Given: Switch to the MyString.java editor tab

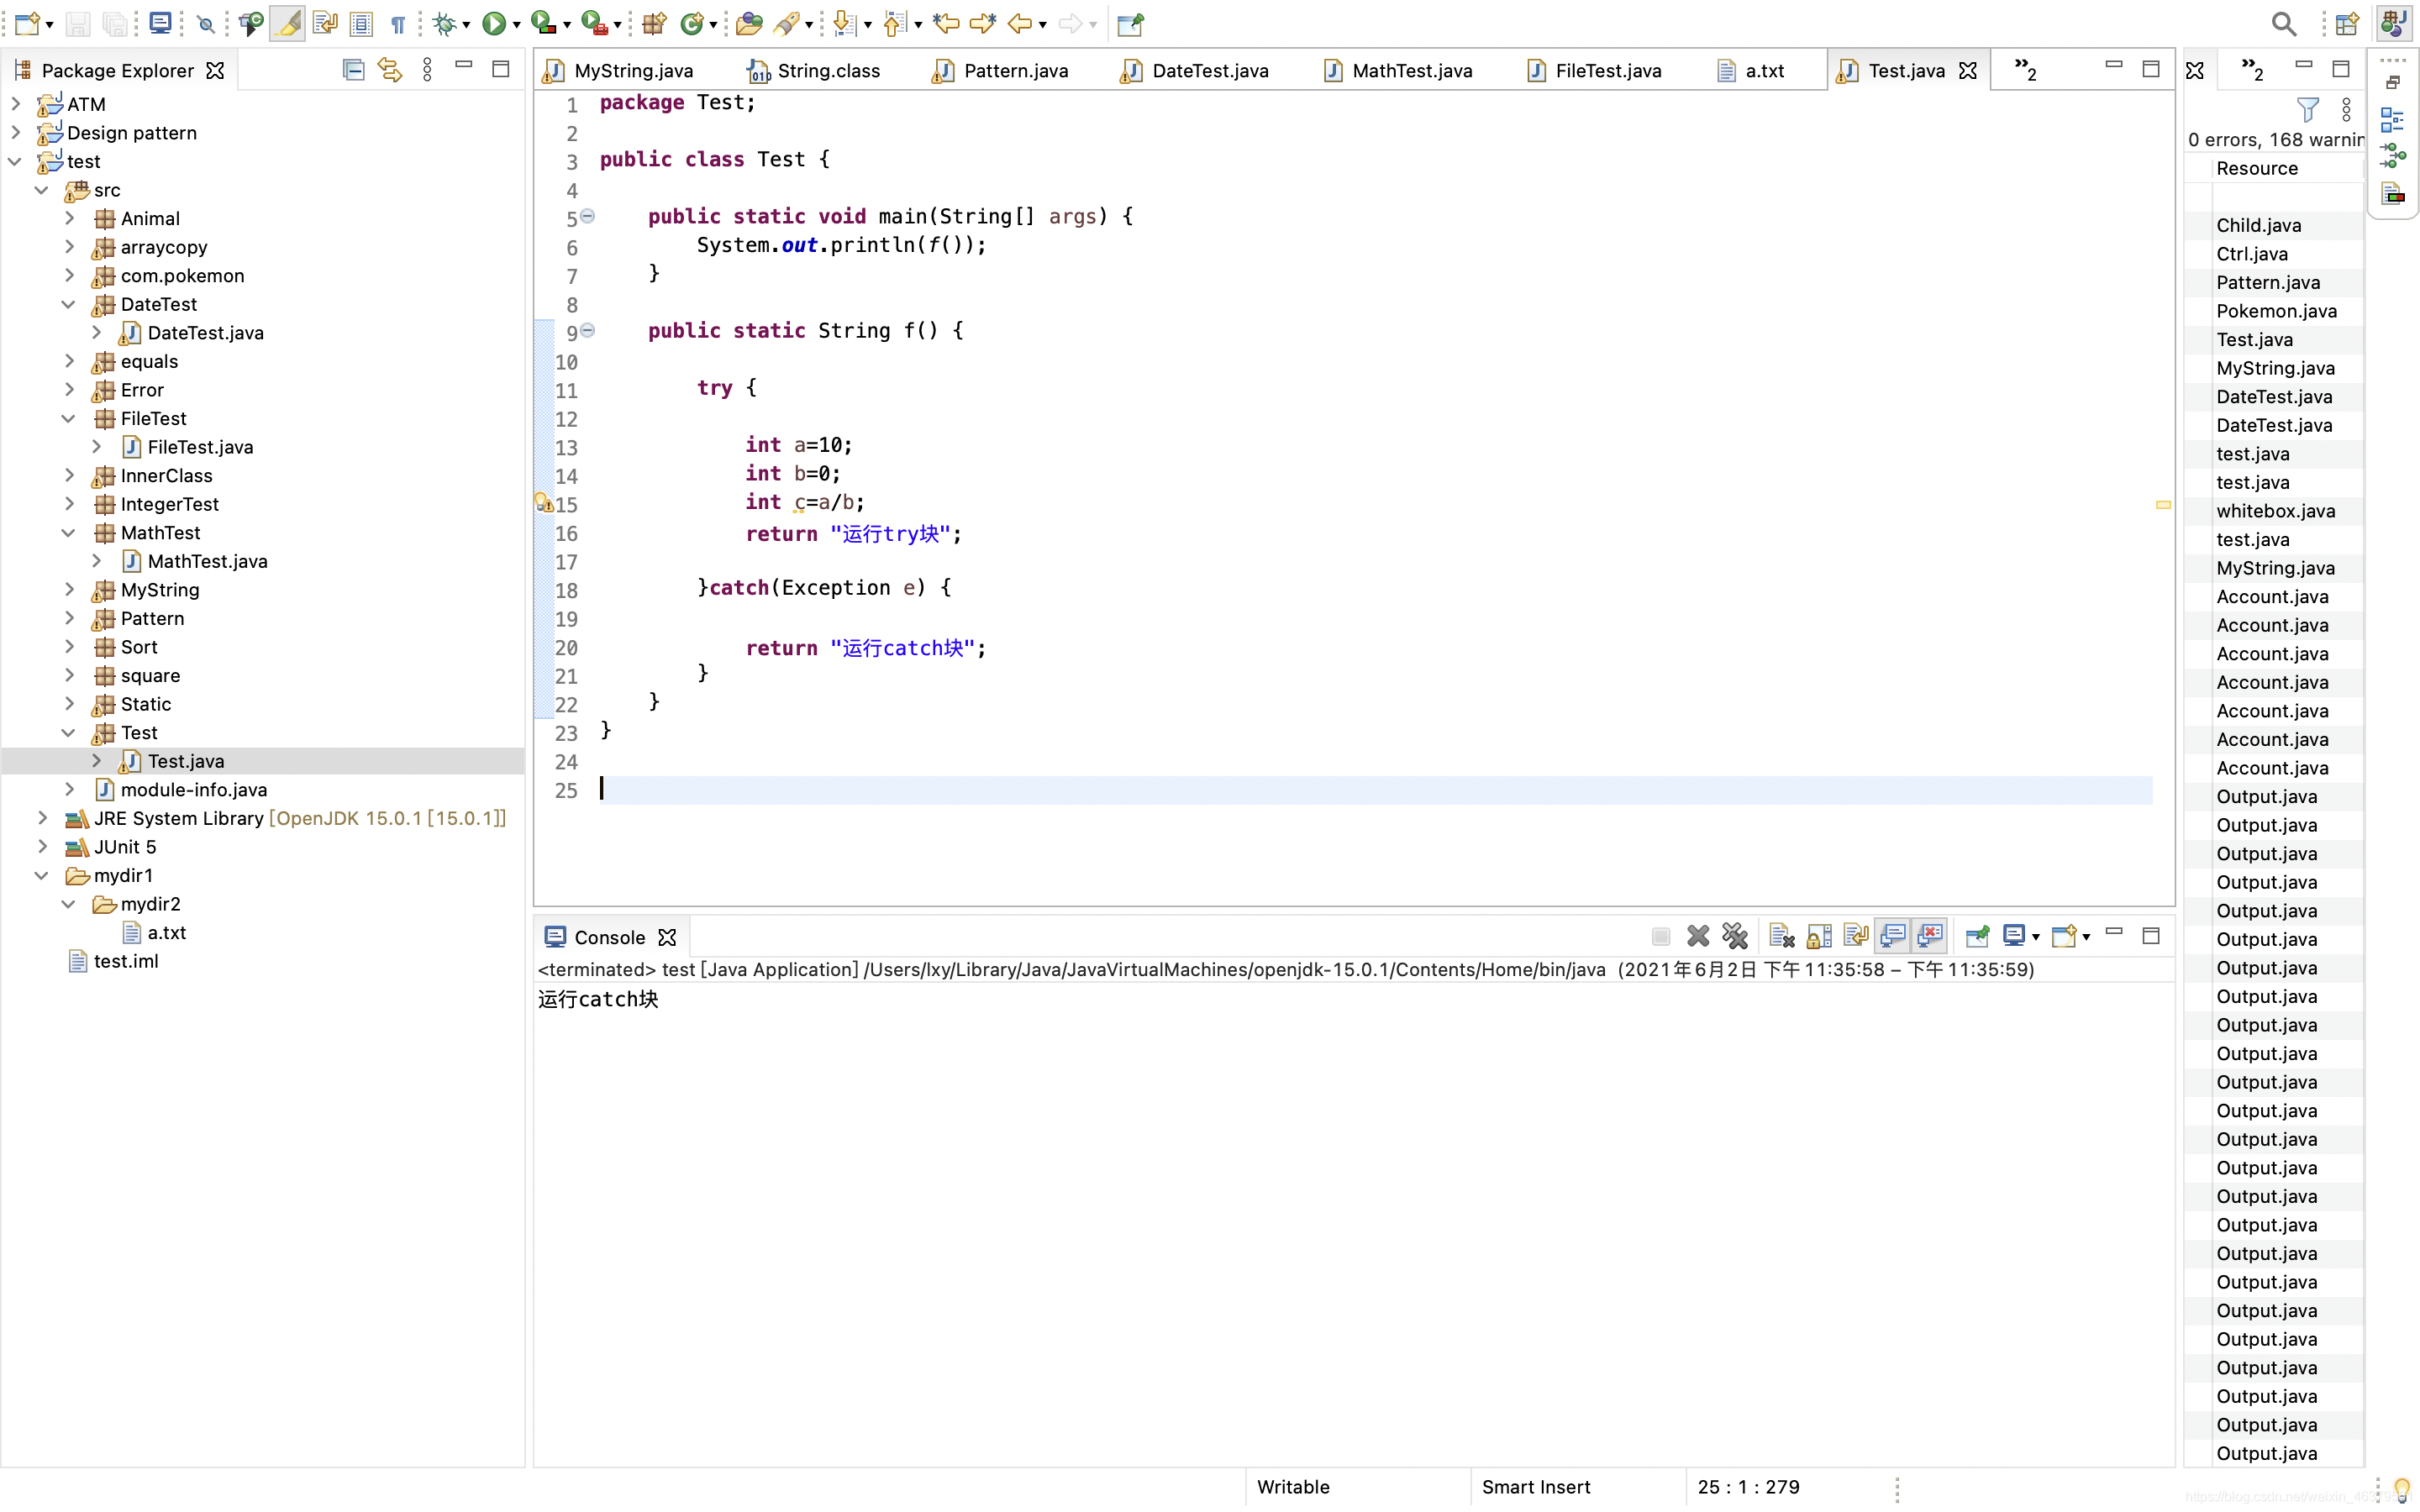Looking at the screenshot, I should point(633,70).
